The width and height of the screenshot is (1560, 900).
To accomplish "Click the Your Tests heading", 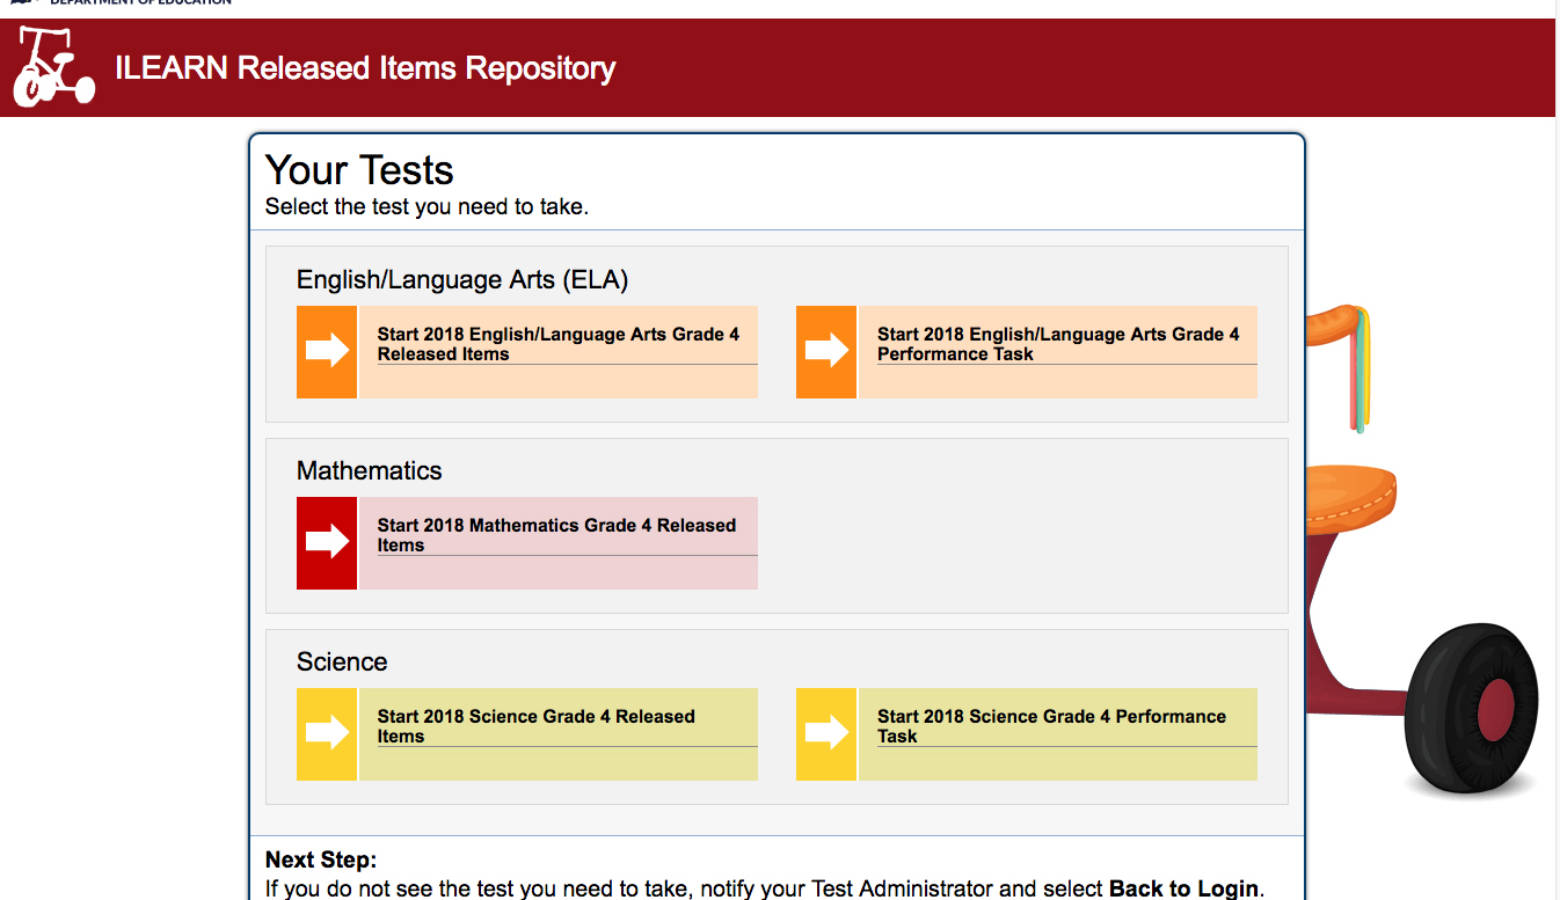I will pyautogui.click(x=359, y=170).
